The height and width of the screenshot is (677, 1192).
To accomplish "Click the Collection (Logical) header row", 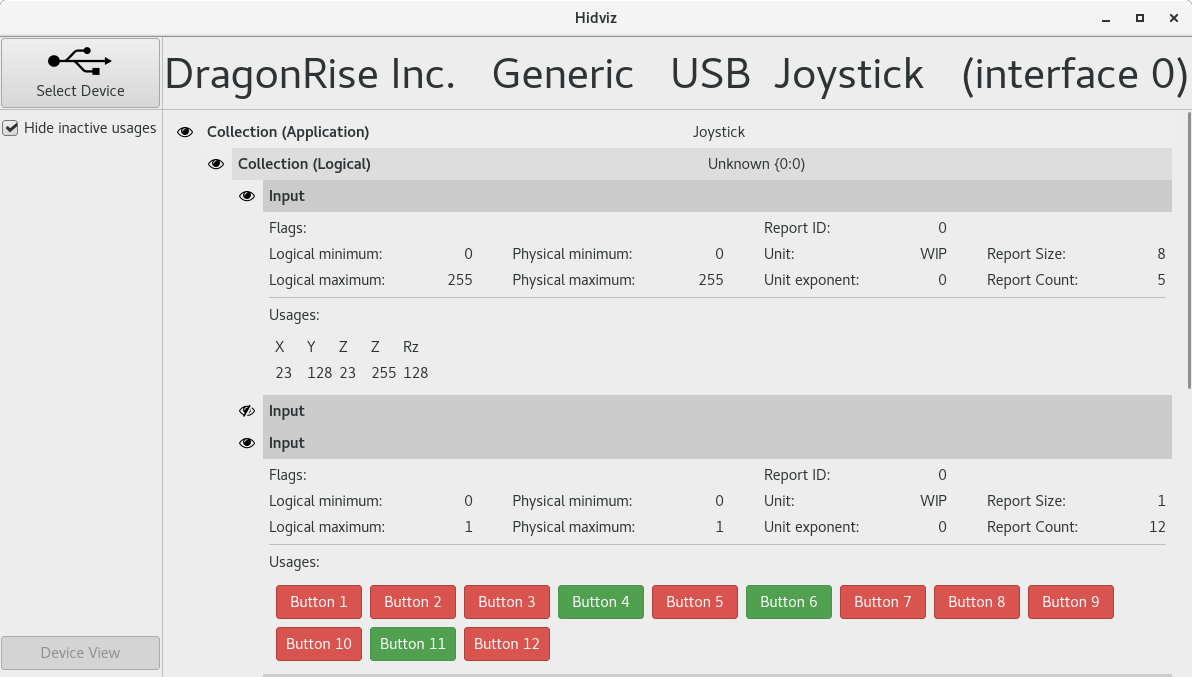I will (702, 164).
